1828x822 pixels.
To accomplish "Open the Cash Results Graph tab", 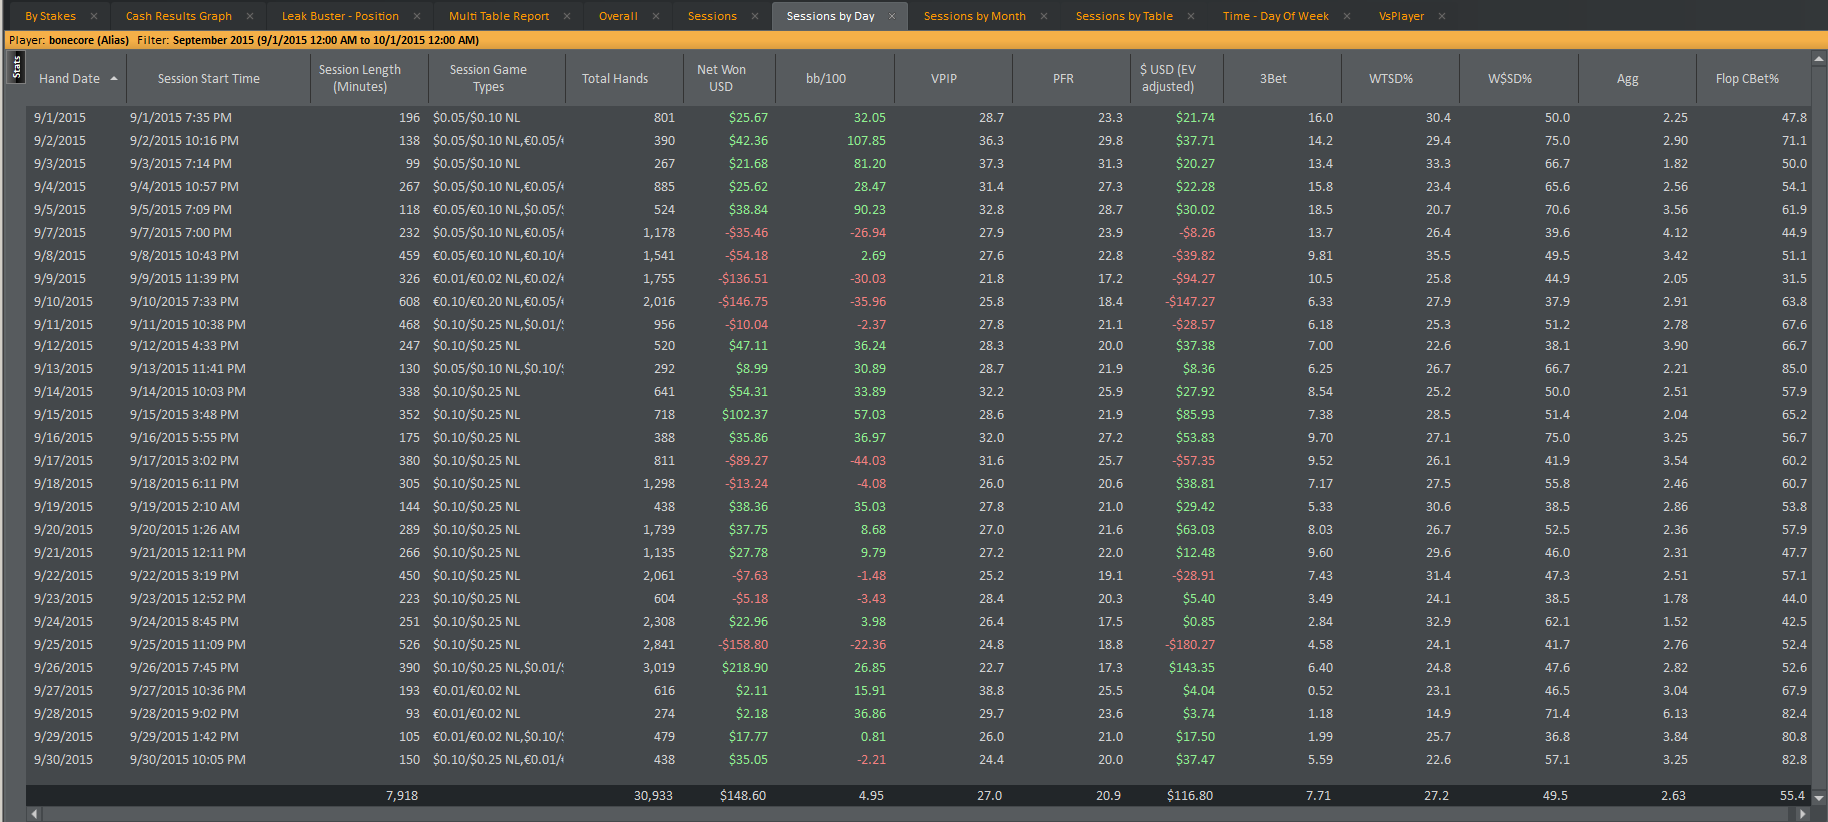I will (x=178, y=16).
